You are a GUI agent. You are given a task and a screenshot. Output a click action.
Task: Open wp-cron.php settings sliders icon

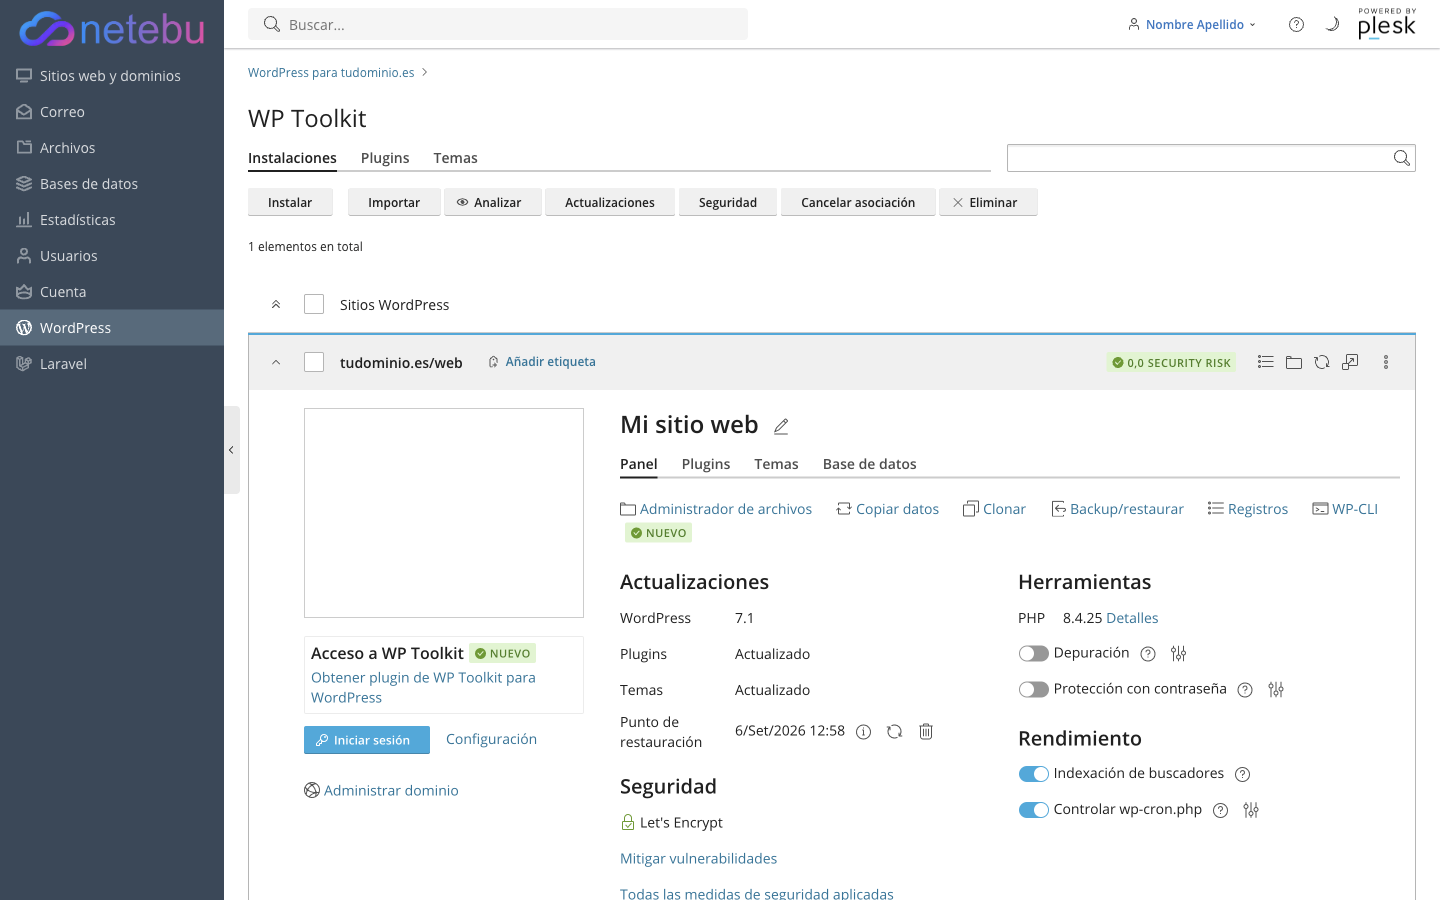1251,810
